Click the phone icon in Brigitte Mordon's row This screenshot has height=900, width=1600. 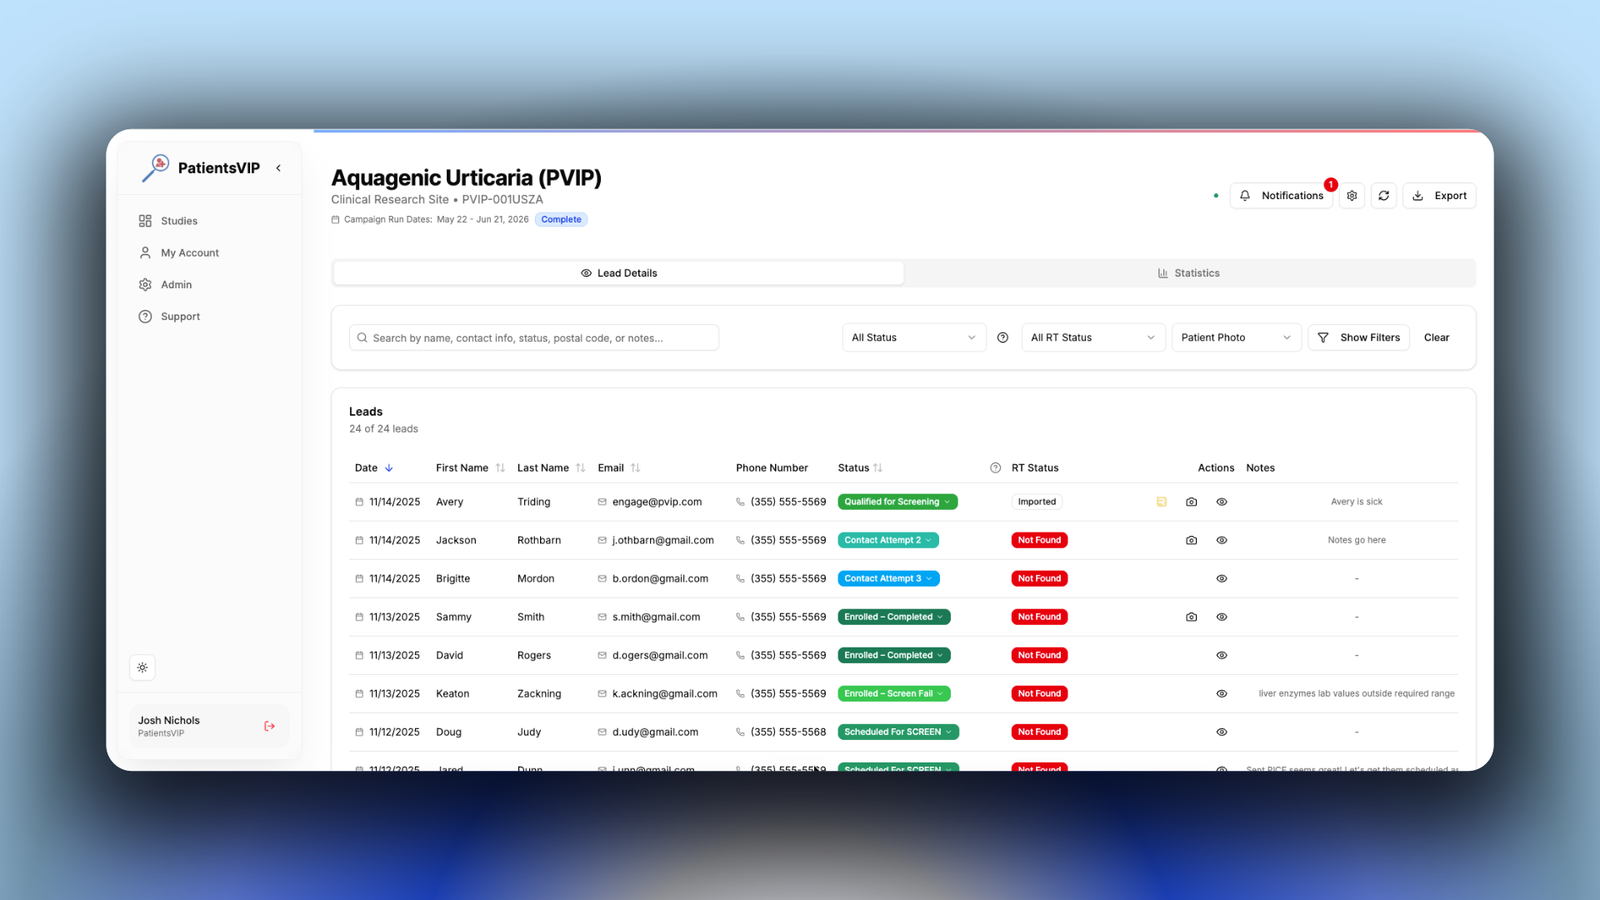pos(740,579)
